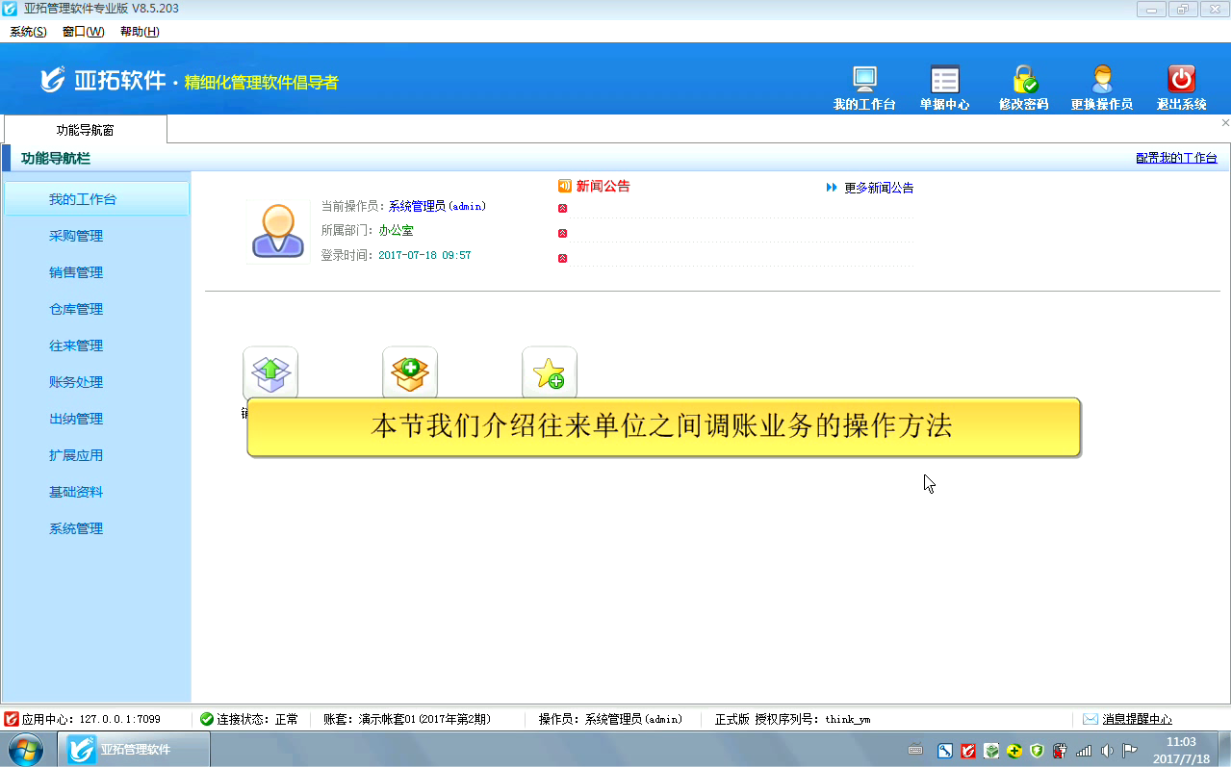
Task: Click Windows Start button
Action: tap(26, 749)
